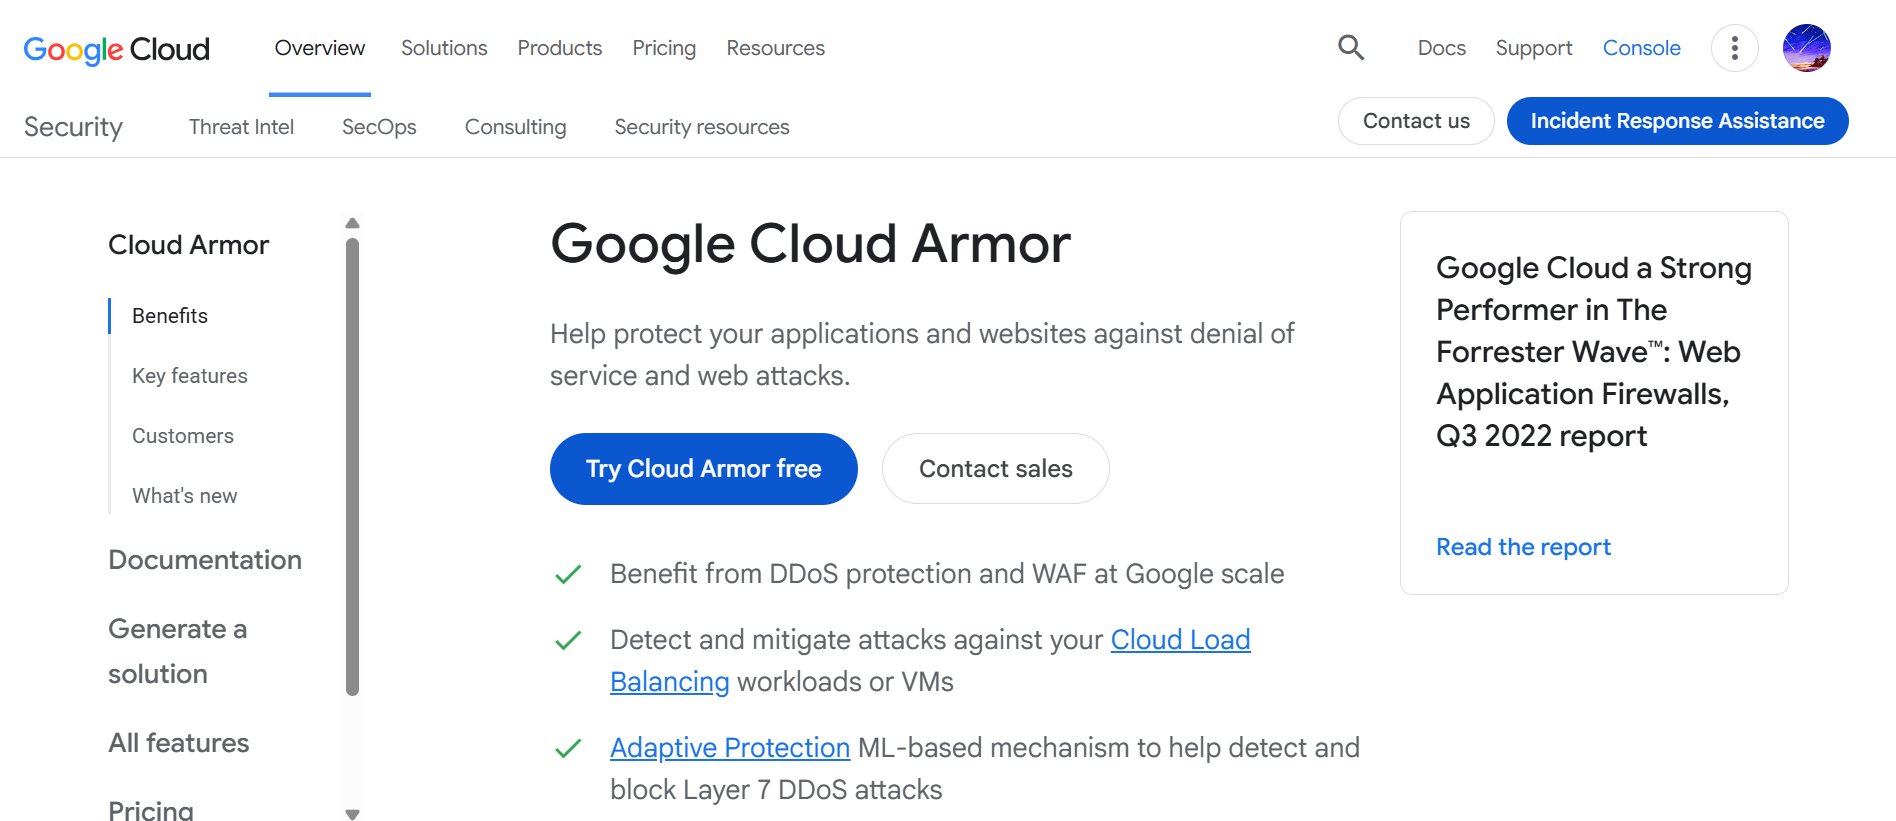Select the Overview tab
1896x821 pixels.
[320, 48]
